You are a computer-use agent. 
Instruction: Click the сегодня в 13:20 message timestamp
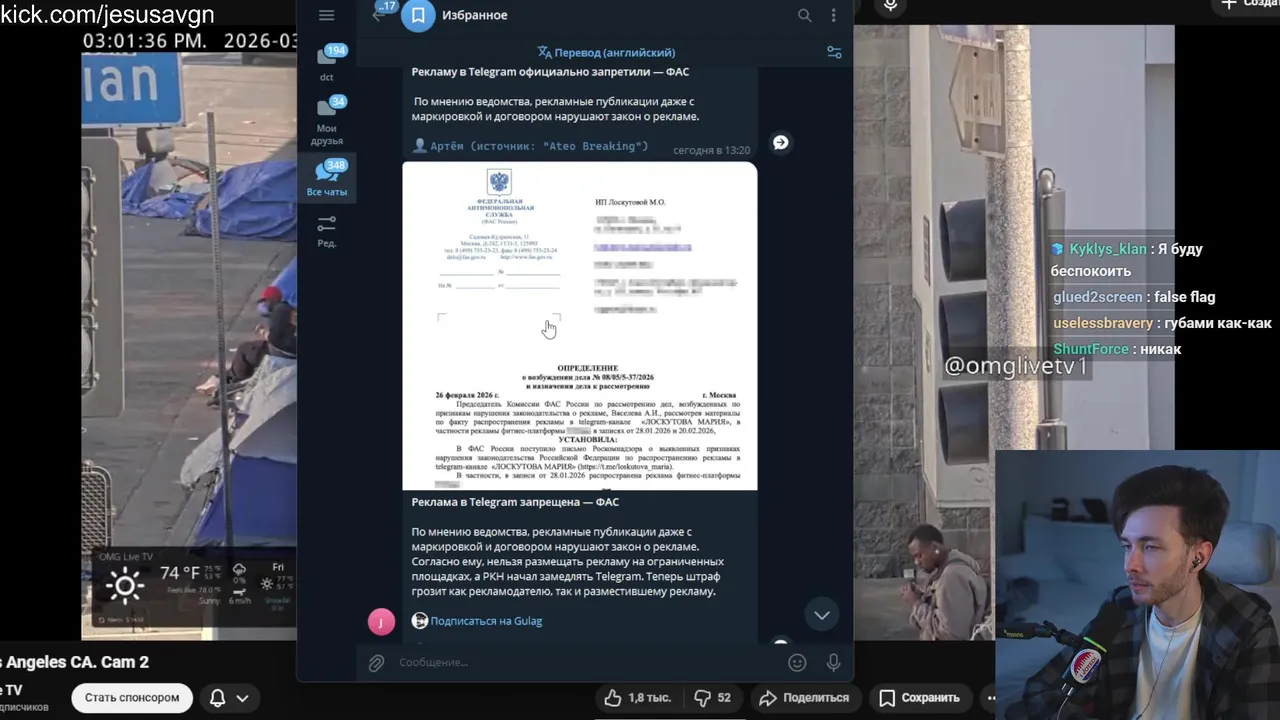(x=711, y=150)
